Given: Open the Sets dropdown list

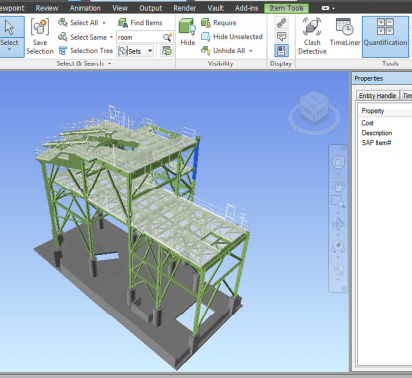Looking at the screenshot, I should 135,51.
